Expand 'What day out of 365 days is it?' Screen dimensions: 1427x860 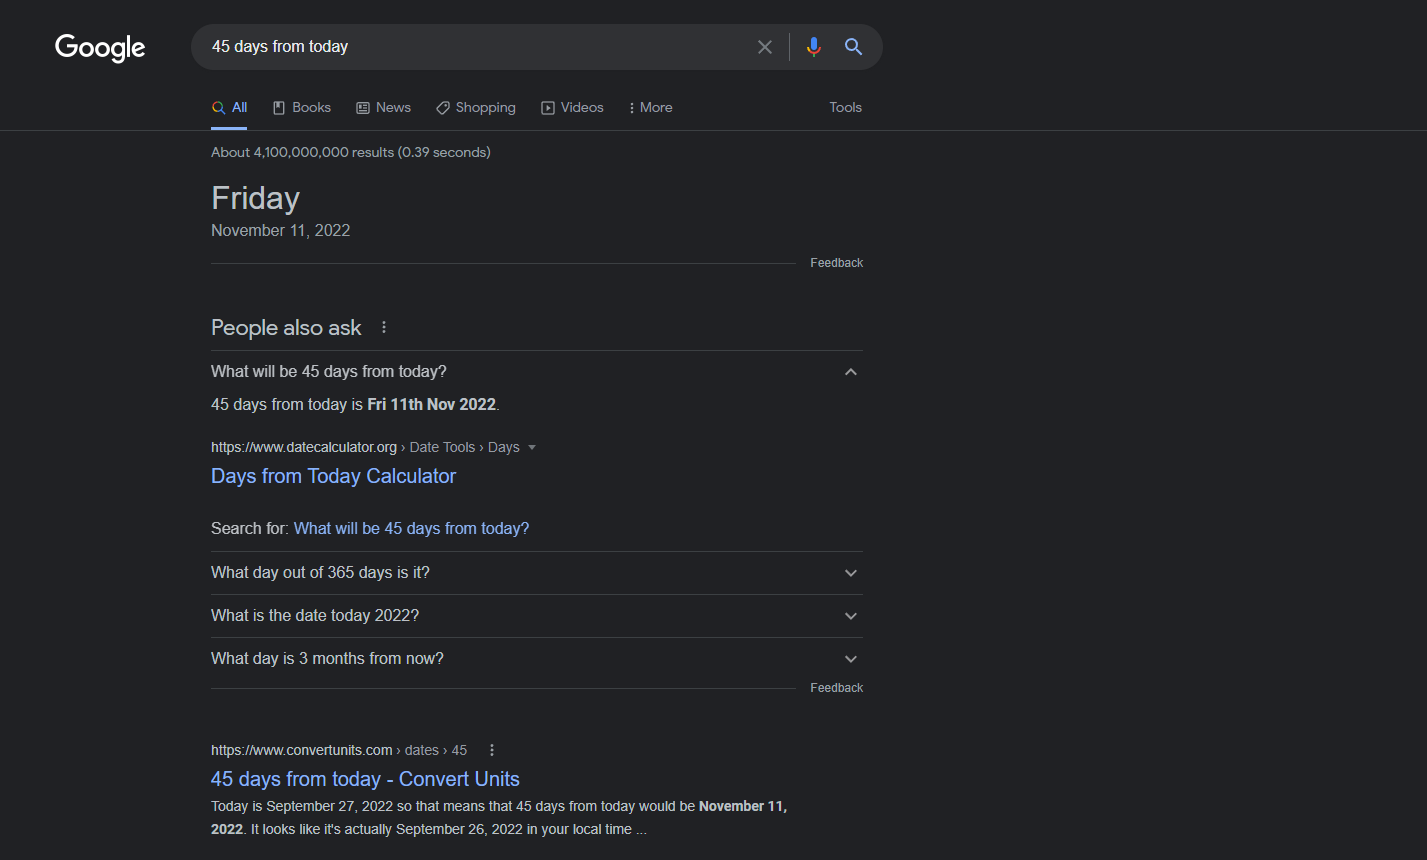[536, 573]
